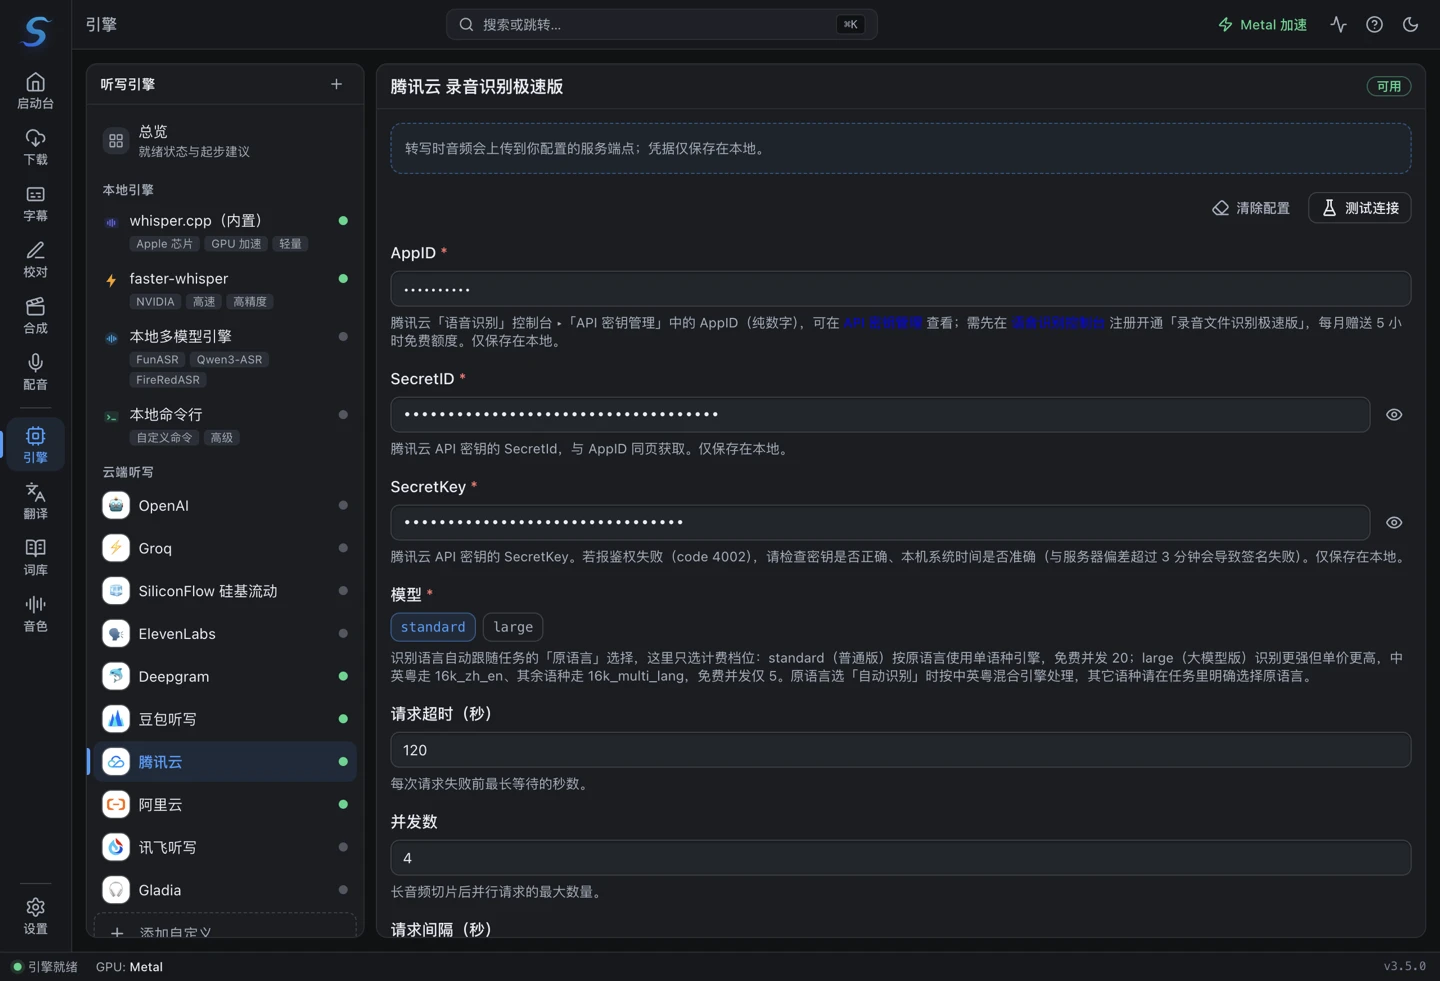1440x981 pixels.
Task: Click the AppID input field
Action: (x=900, y=289)
